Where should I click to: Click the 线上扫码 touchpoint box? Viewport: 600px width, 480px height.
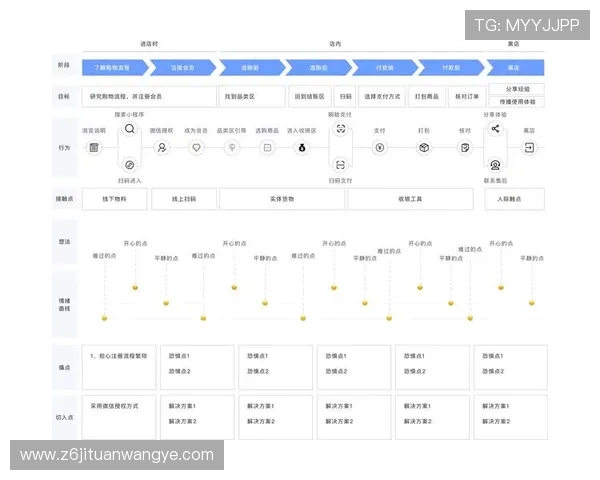(x=184, y=199)
